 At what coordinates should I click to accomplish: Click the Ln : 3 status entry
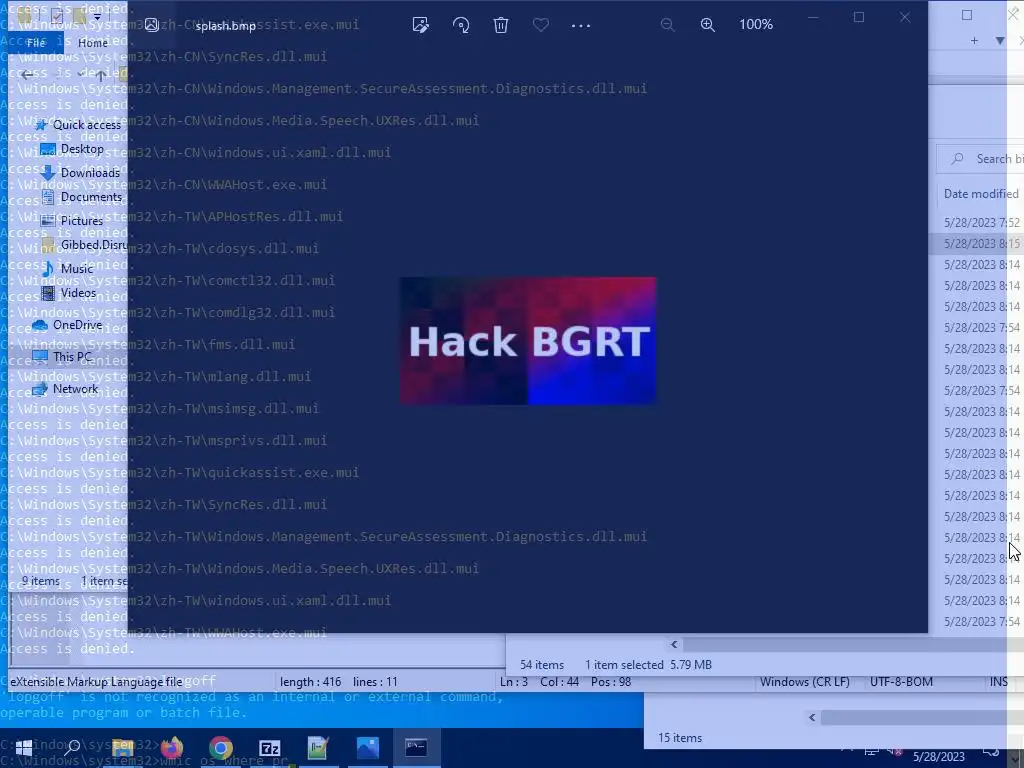click(x=514, y=682)
